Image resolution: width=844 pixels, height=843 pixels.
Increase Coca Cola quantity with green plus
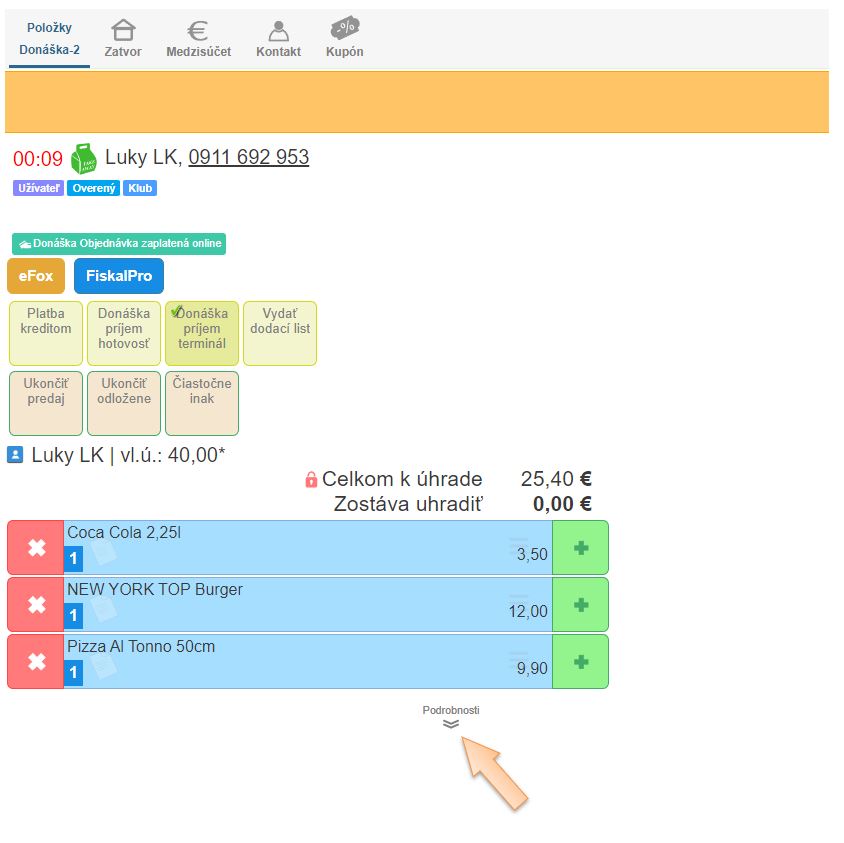(x=580, y=547)
